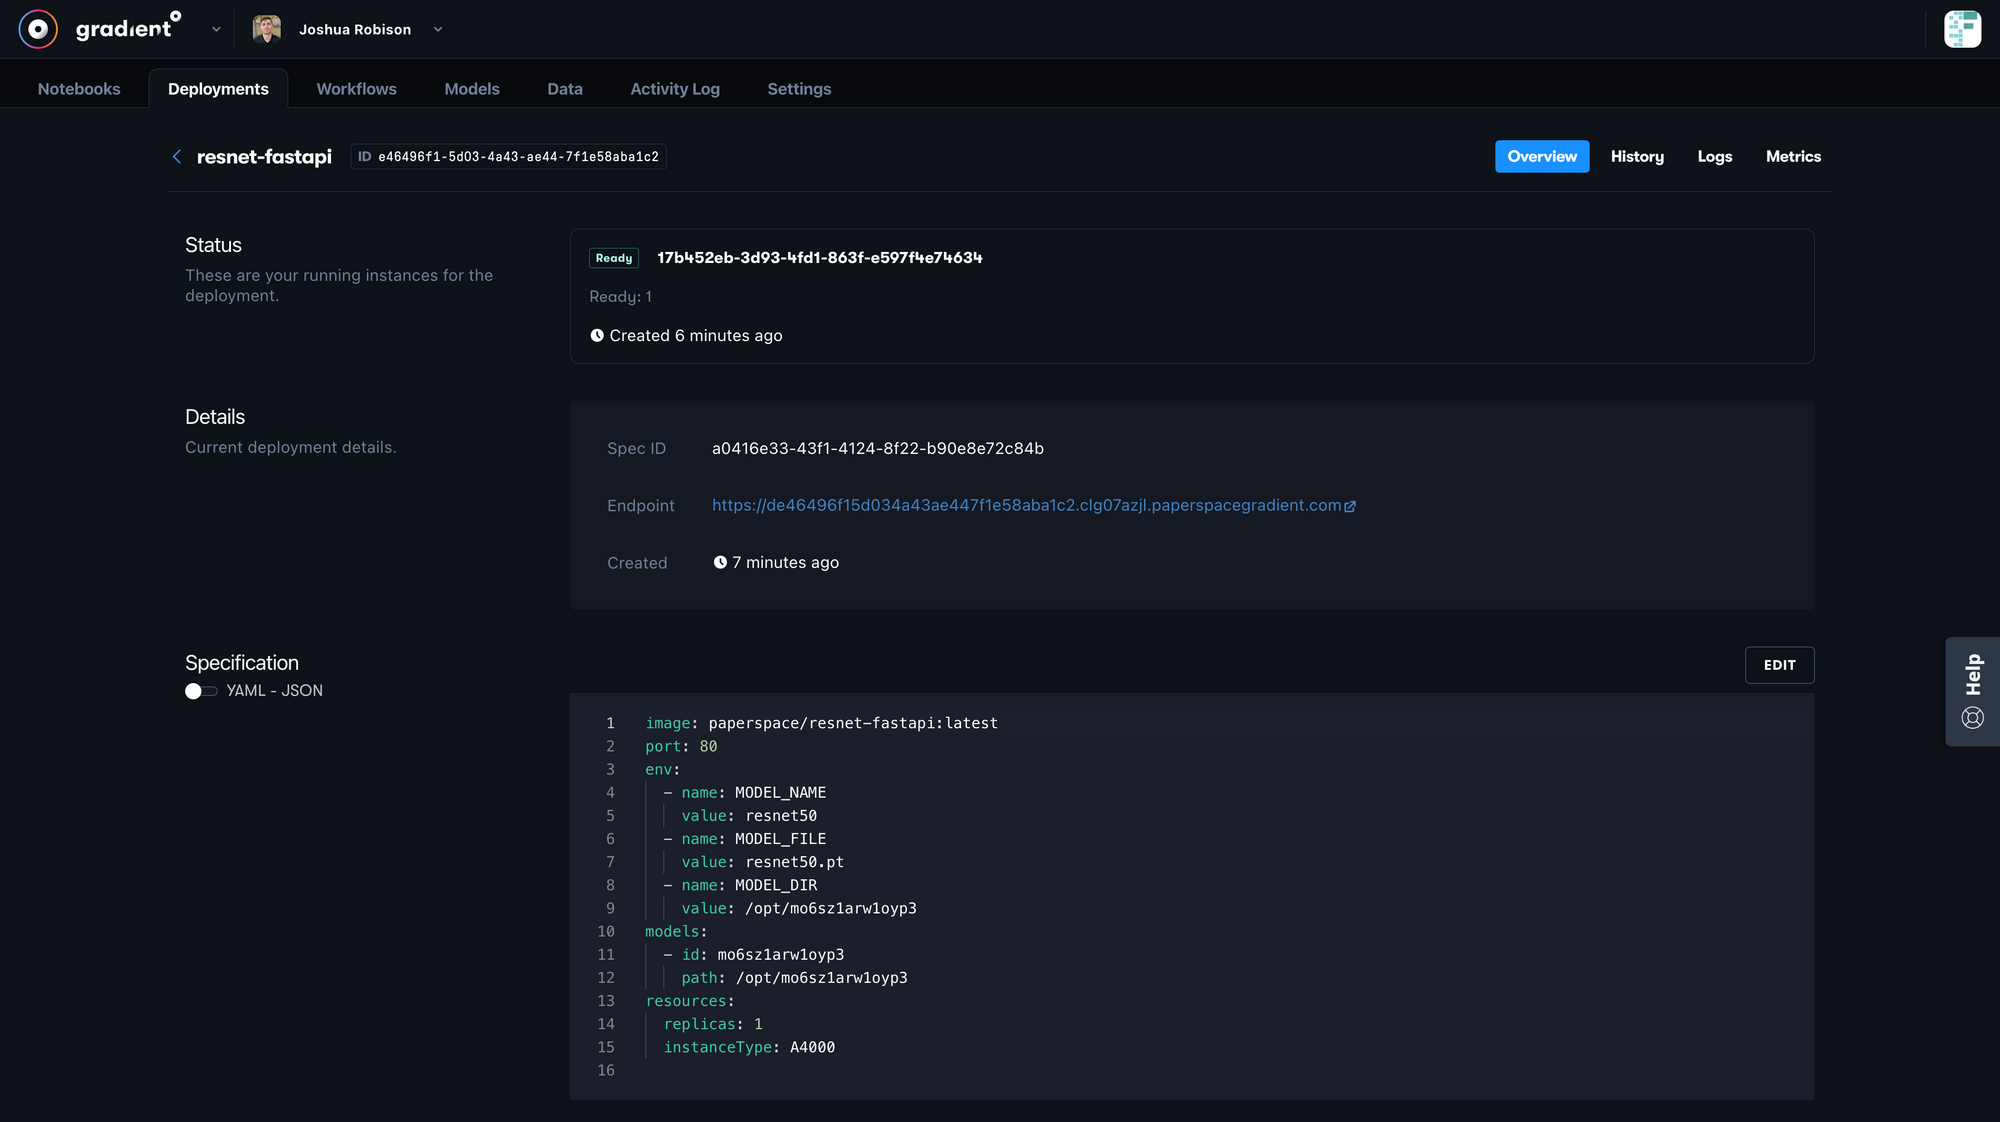
Task: Click the EDIT specification button
Action: 1779,665
